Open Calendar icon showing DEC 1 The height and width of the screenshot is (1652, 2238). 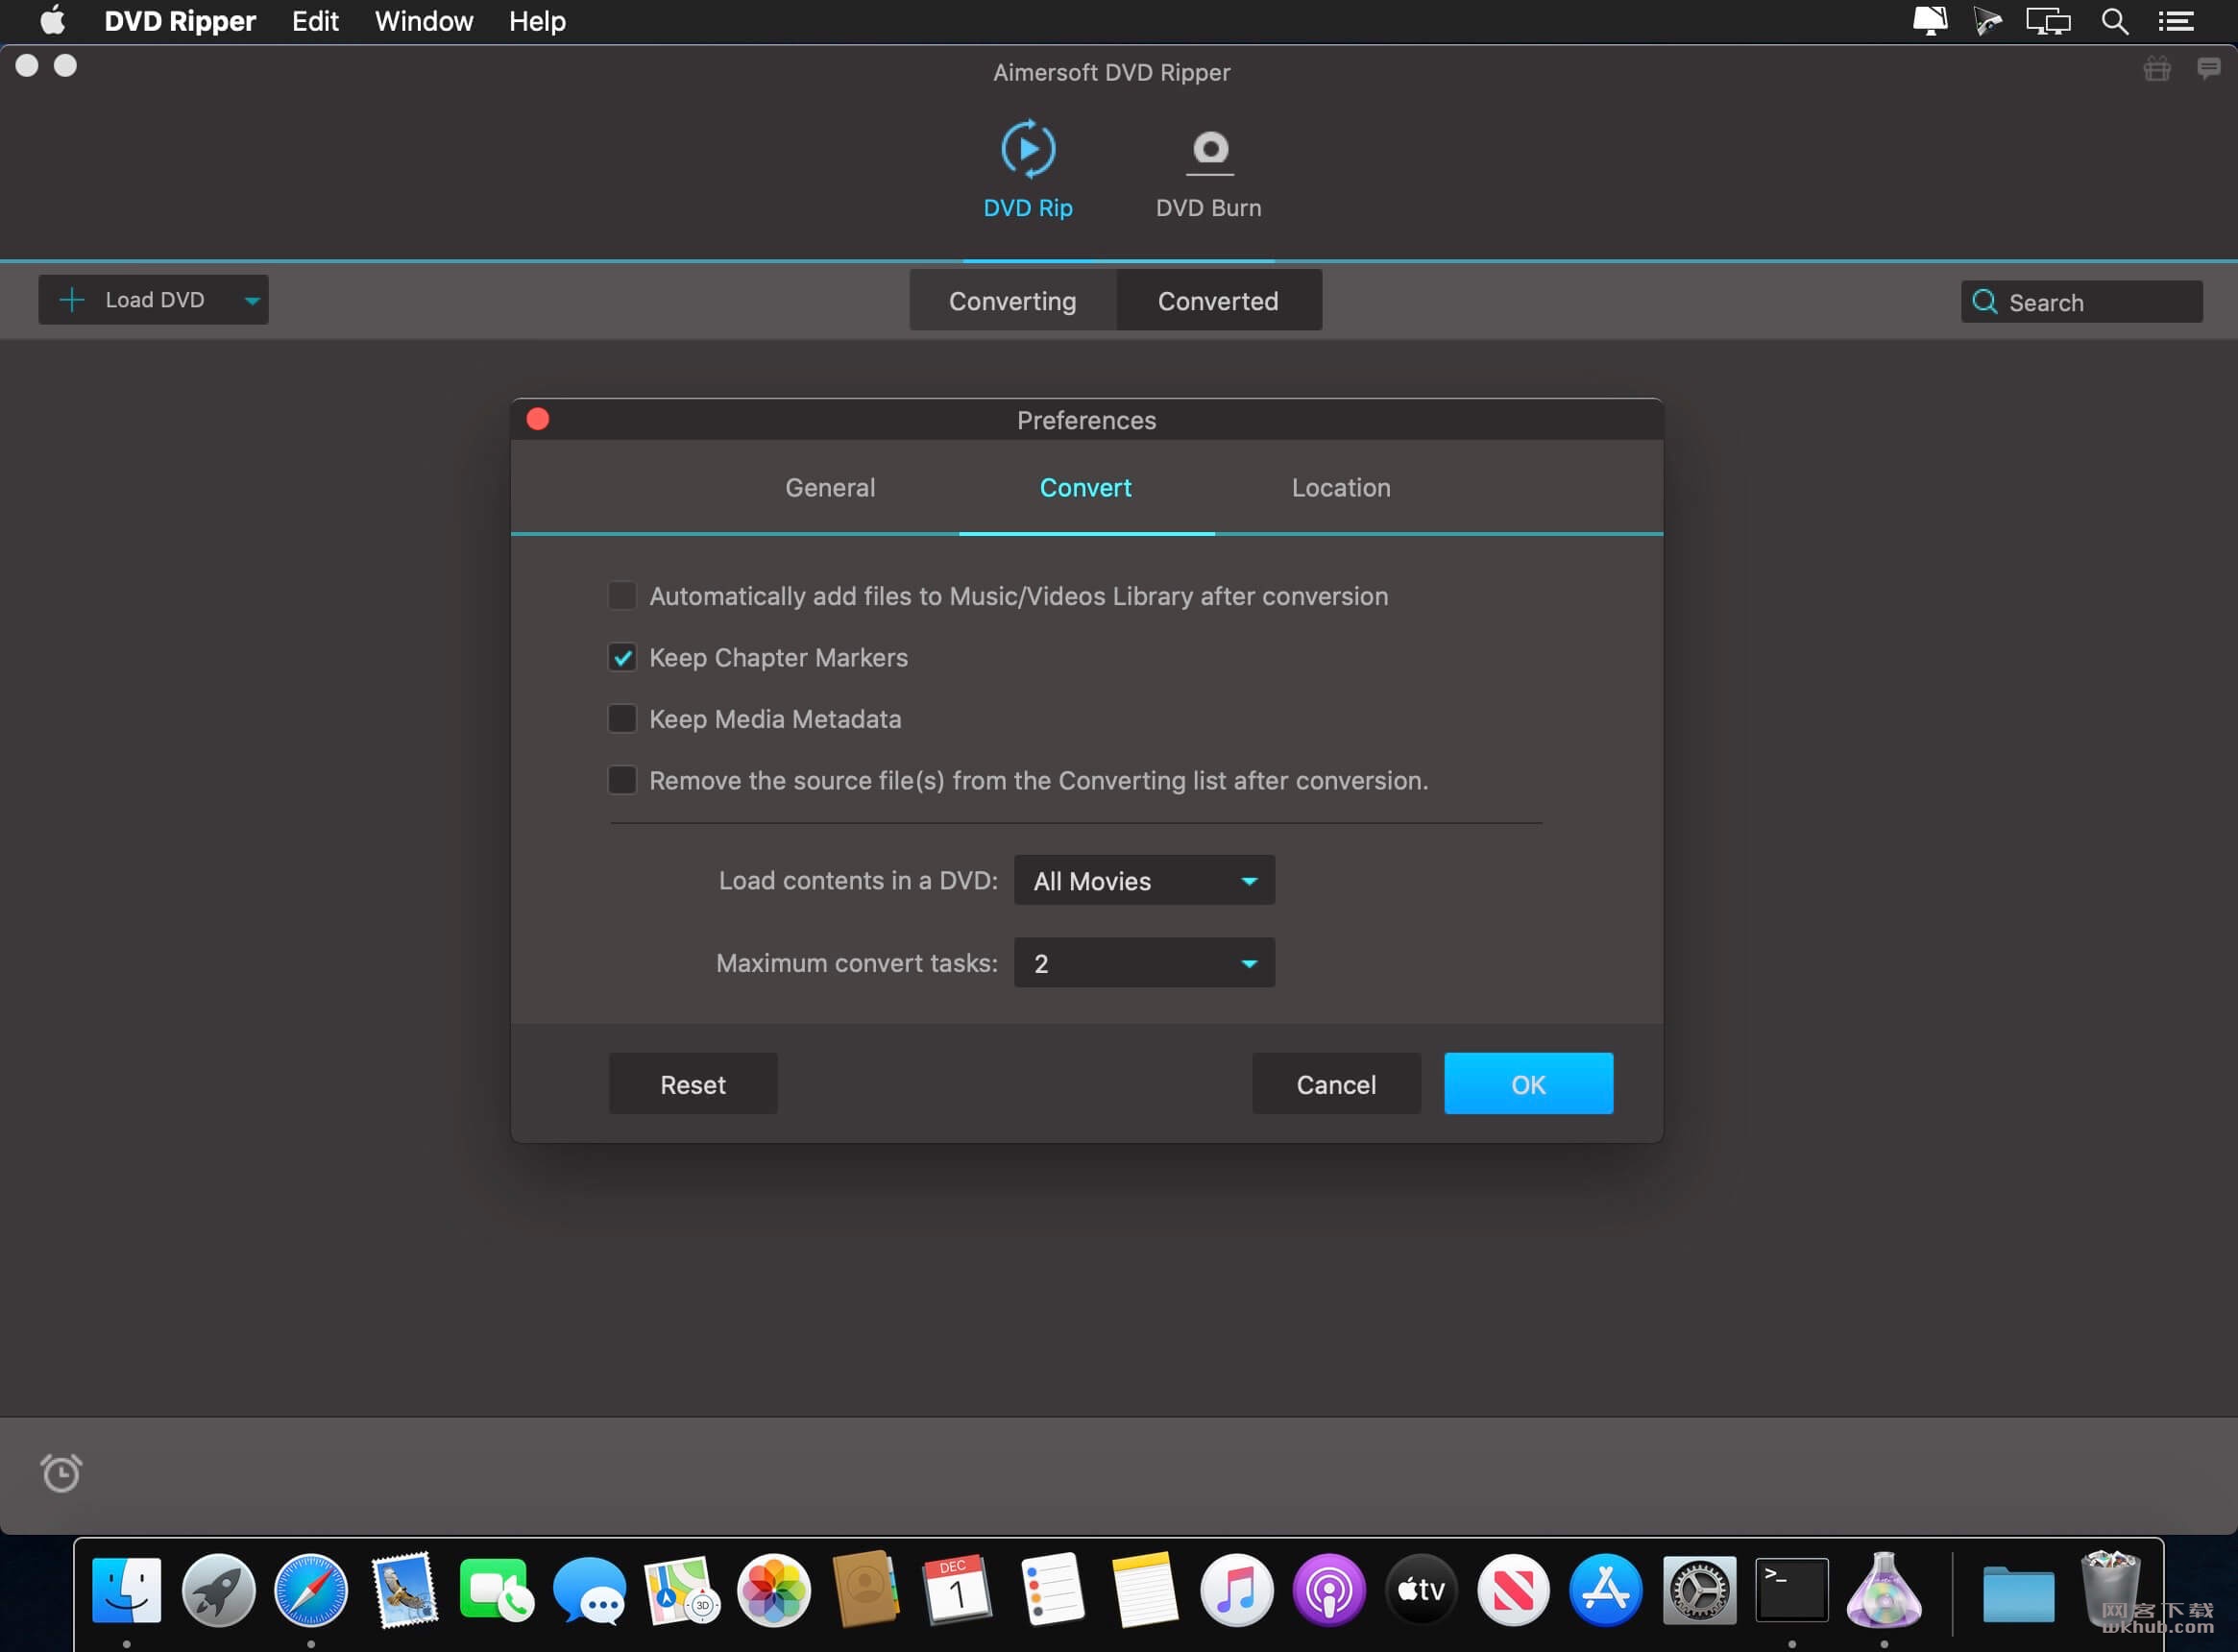coord(958,1590)
